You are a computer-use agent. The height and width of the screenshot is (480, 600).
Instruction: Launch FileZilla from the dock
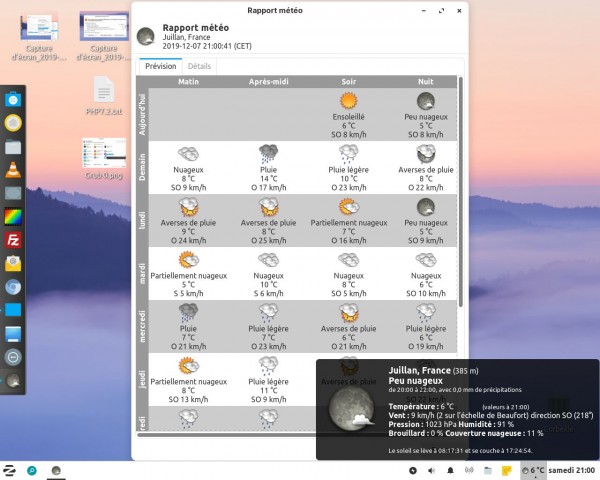point(13,240)
